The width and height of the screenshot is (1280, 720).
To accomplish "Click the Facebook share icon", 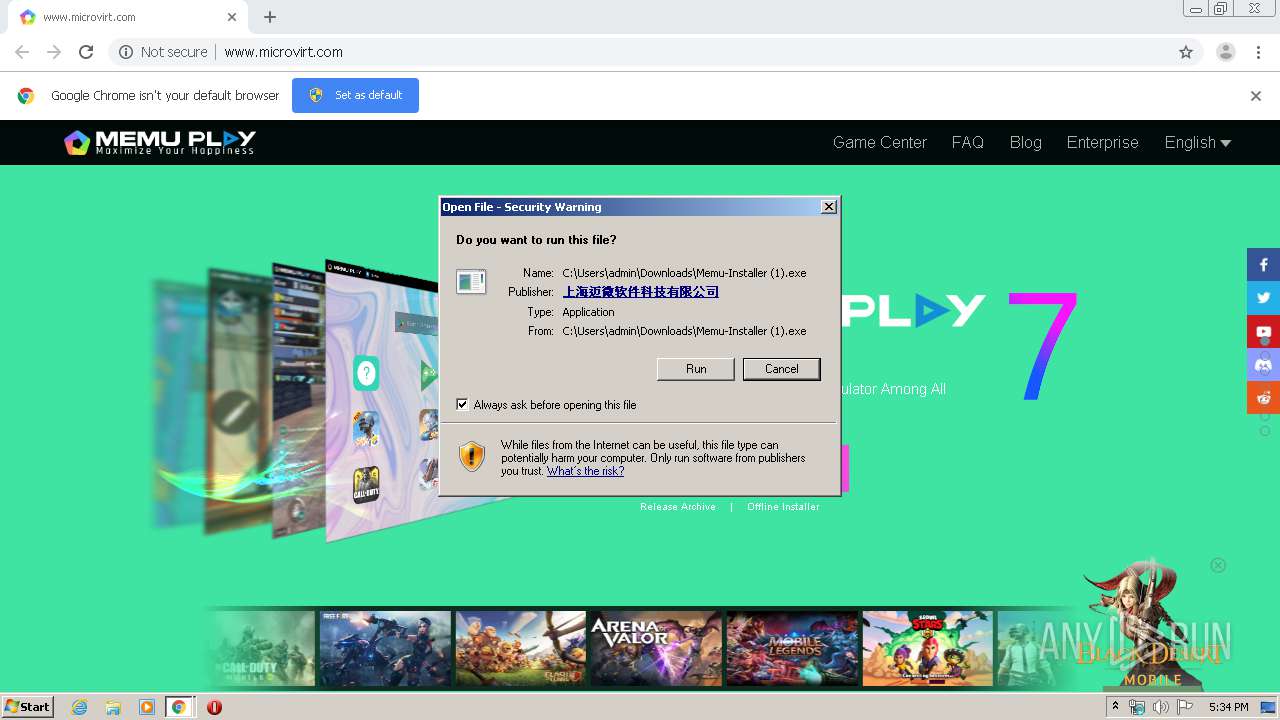I will pos(1263,265).
